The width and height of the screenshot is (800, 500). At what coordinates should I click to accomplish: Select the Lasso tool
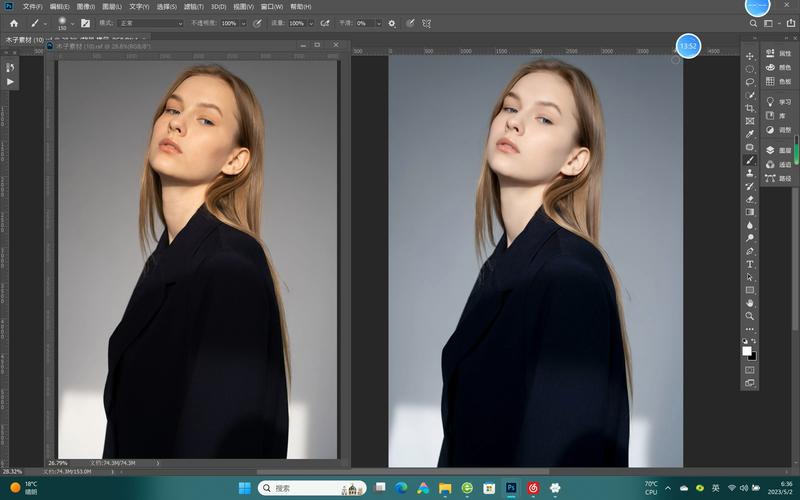749,82
